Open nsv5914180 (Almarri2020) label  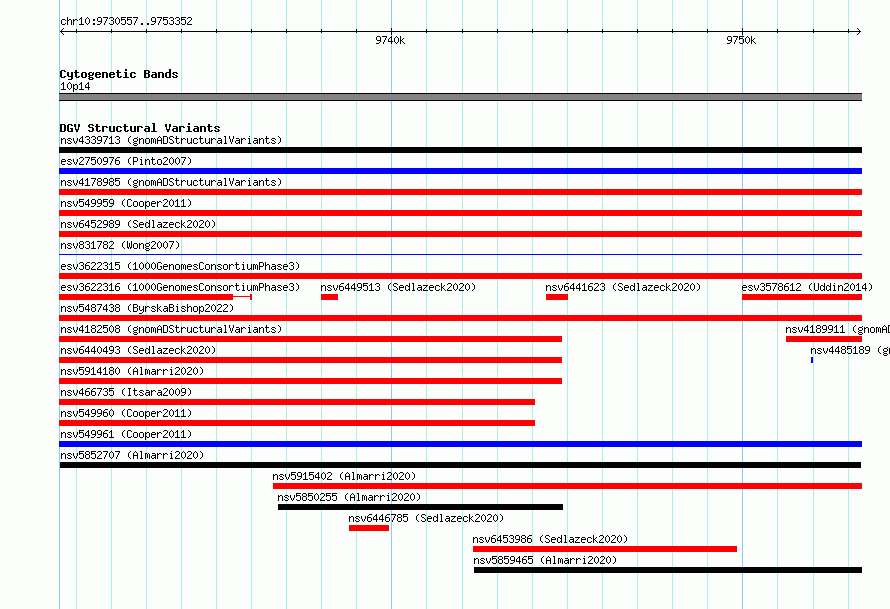point(132,371)
